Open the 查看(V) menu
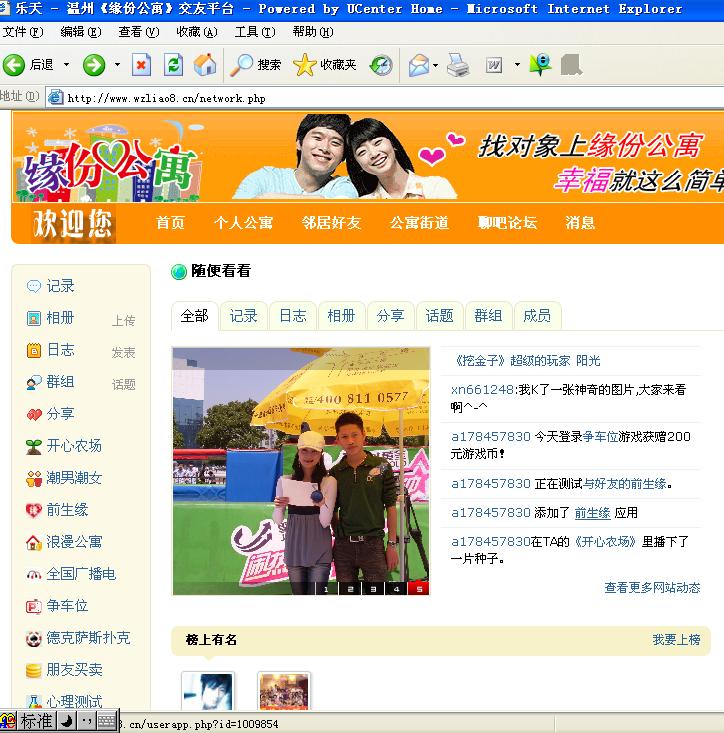 tap(138, 32)
